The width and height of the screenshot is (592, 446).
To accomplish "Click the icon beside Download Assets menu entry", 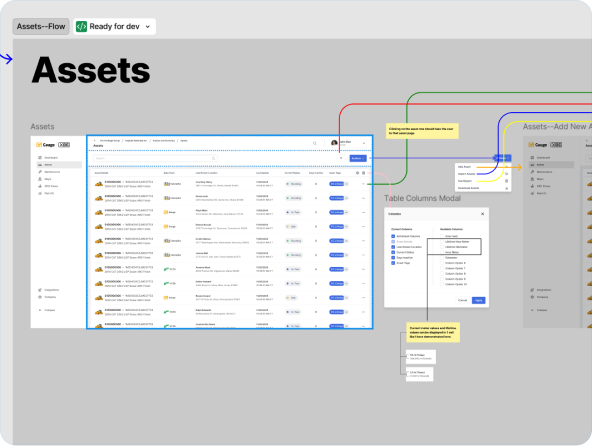I will pyautogui.click(x=506, y=188).
